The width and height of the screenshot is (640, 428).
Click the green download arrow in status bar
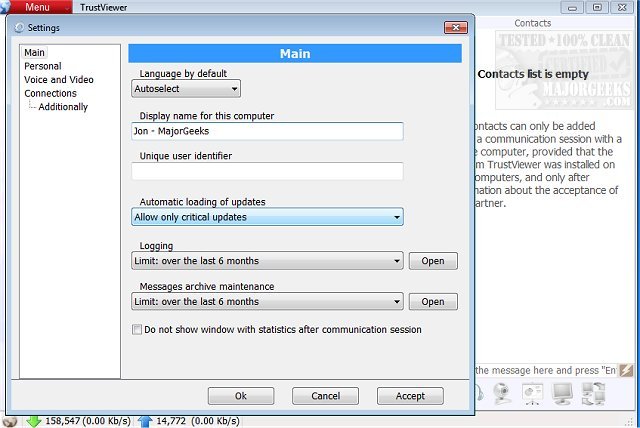coord(33,421)
